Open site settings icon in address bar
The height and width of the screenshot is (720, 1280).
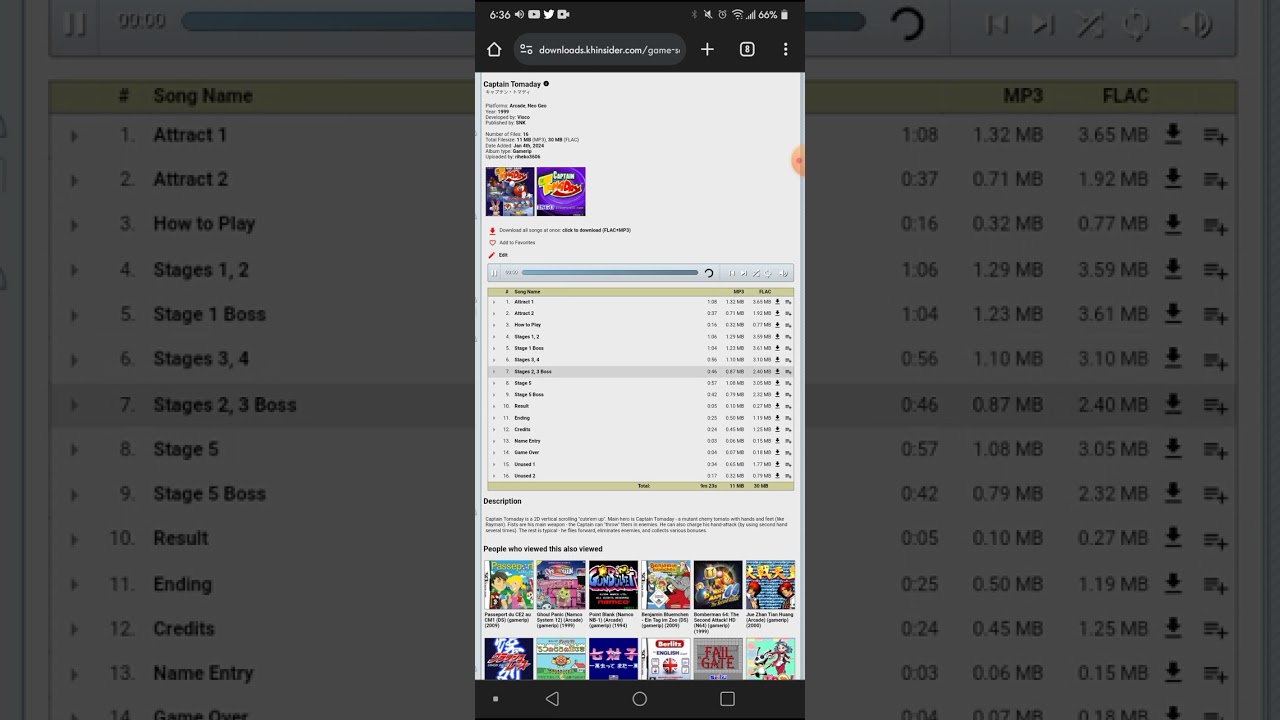click(x=526, y=49)
